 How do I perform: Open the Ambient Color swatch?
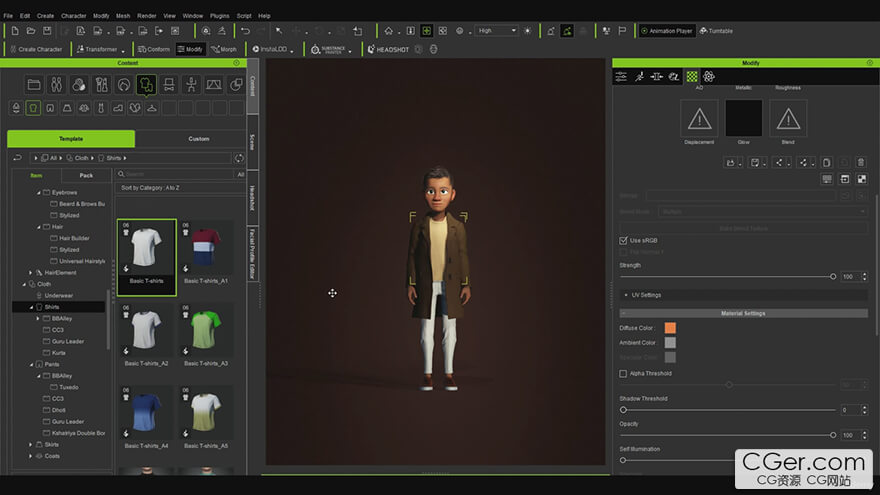(x=670, y=343)
